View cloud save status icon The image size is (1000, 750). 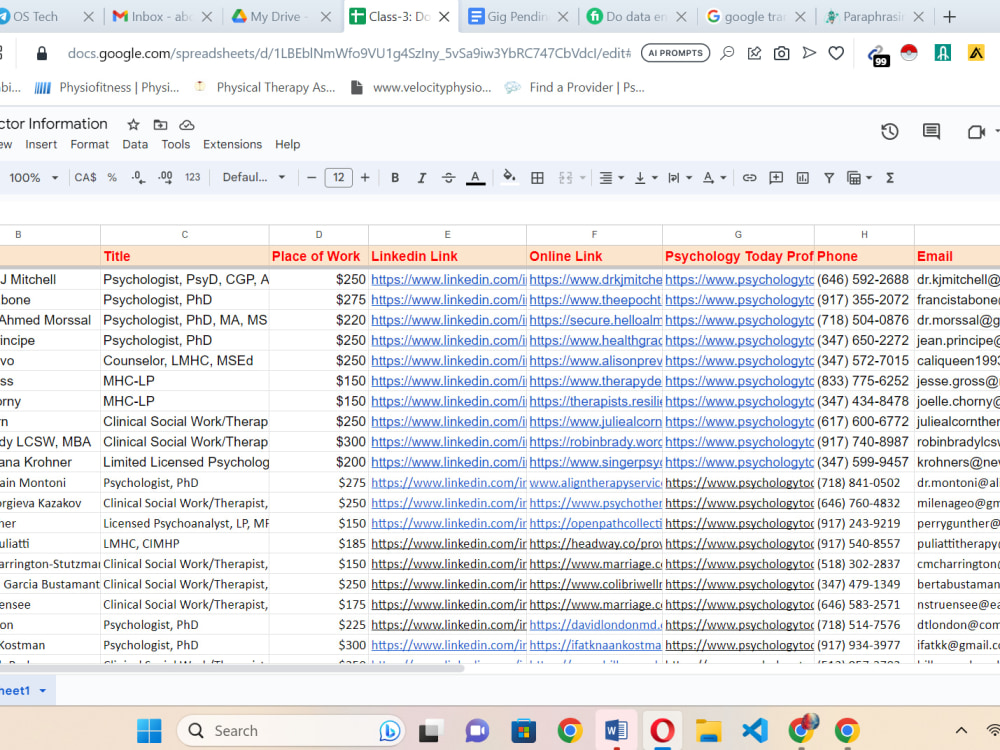coord(186,125)
